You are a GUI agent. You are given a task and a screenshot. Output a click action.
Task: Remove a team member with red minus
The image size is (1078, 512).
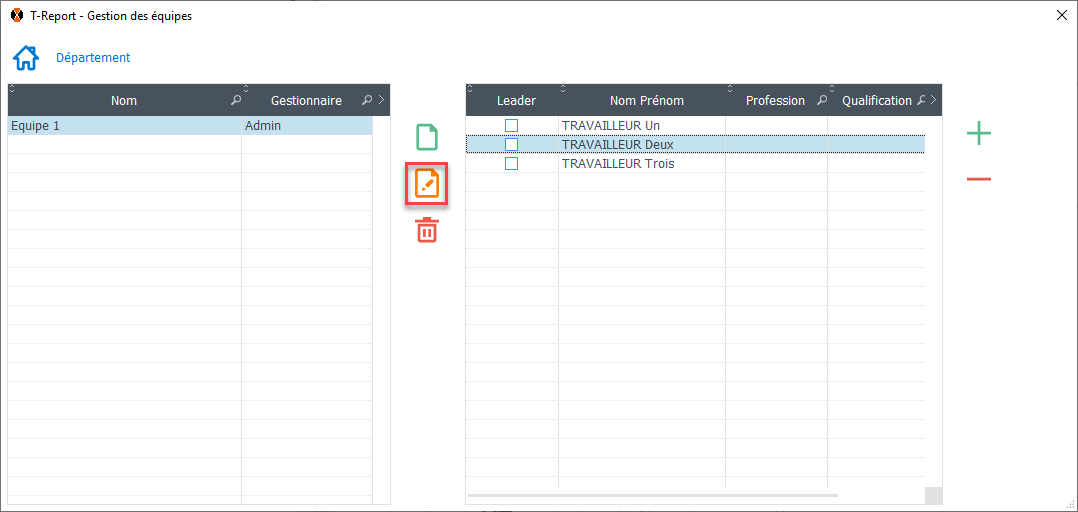979,179
